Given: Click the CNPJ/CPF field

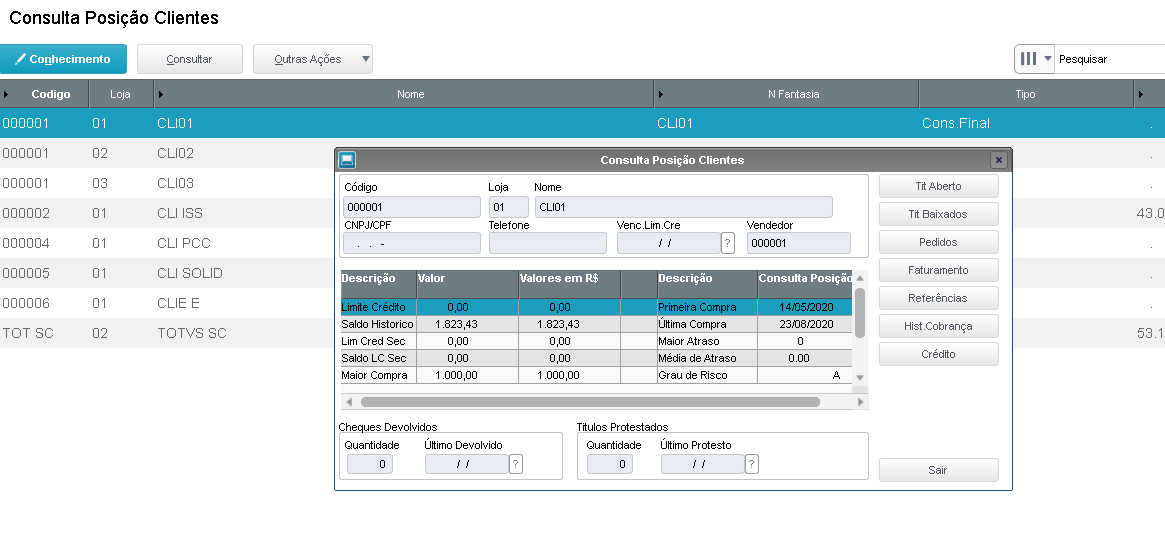Looking at the screenshot, I should point(412,243).
